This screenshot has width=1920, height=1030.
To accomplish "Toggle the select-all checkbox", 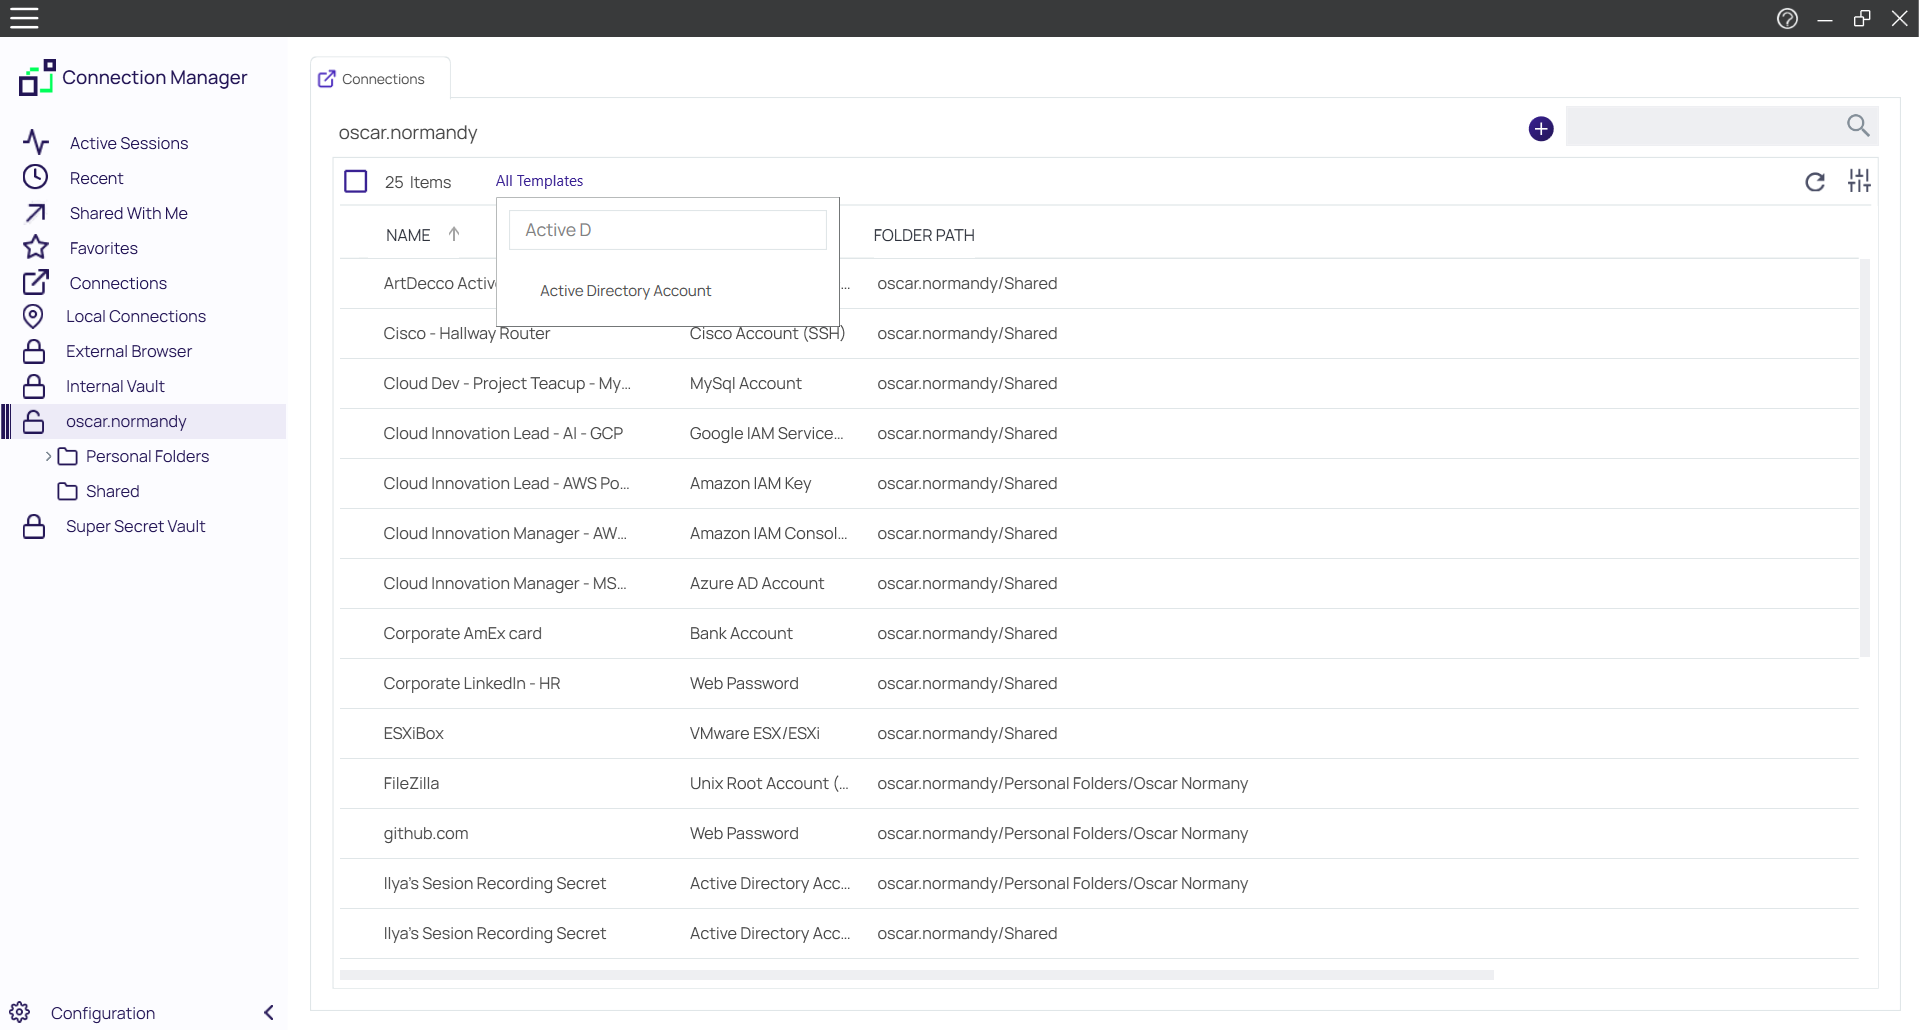I will pyautogui.click(x=356, y=181).
